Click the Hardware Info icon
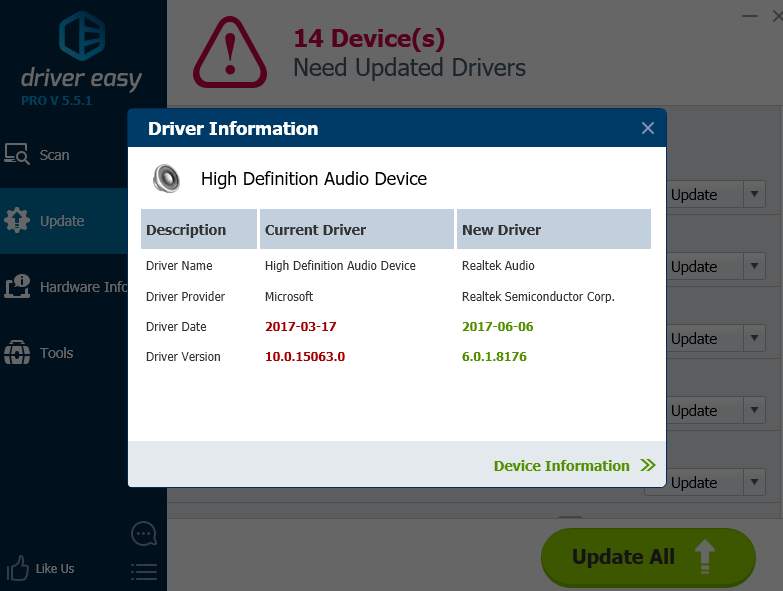 point(17,286)
